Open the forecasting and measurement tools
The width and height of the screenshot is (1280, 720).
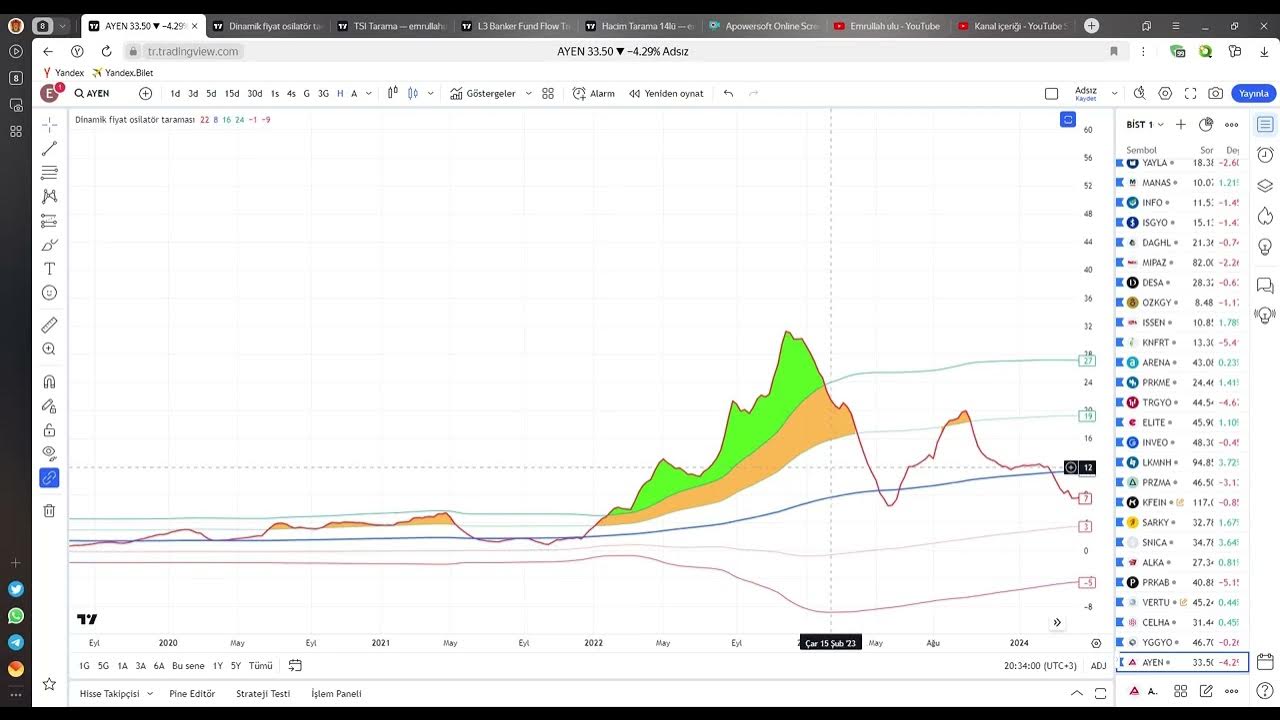coord(49,221)
